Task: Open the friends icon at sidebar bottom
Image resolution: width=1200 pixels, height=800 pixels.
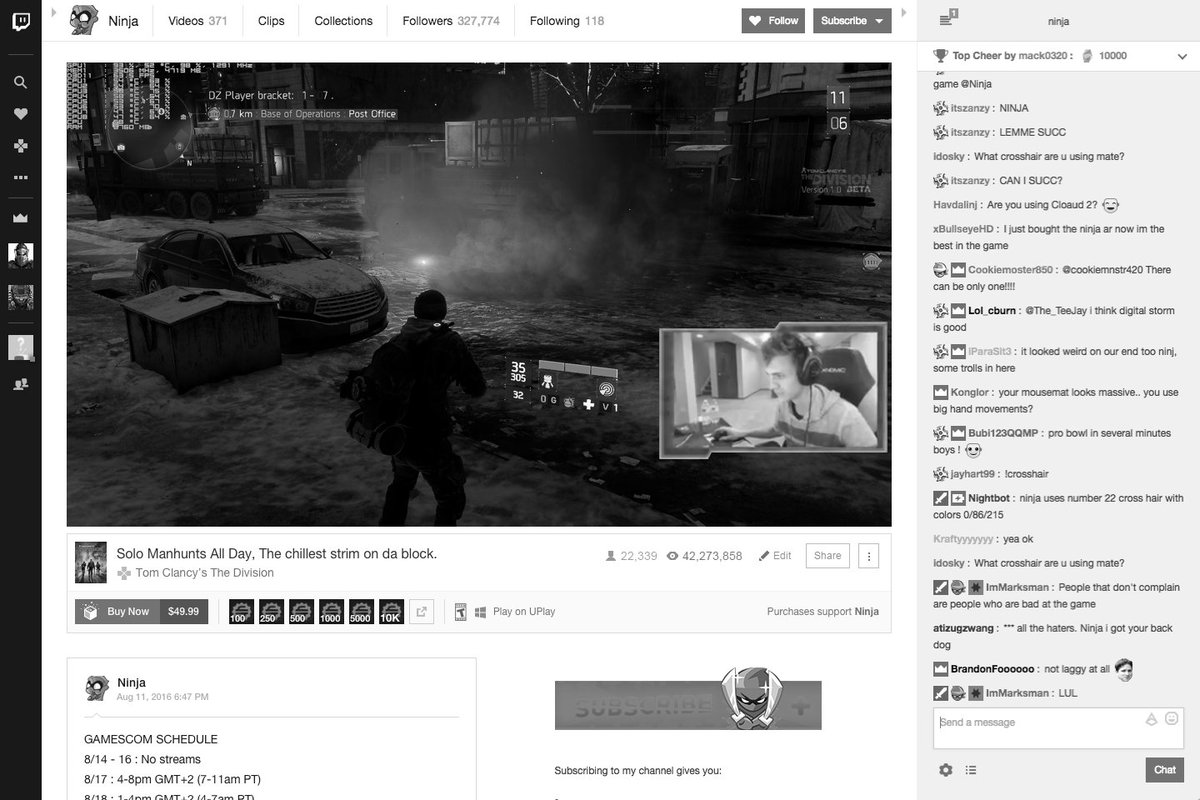Action: pos(20,383)
